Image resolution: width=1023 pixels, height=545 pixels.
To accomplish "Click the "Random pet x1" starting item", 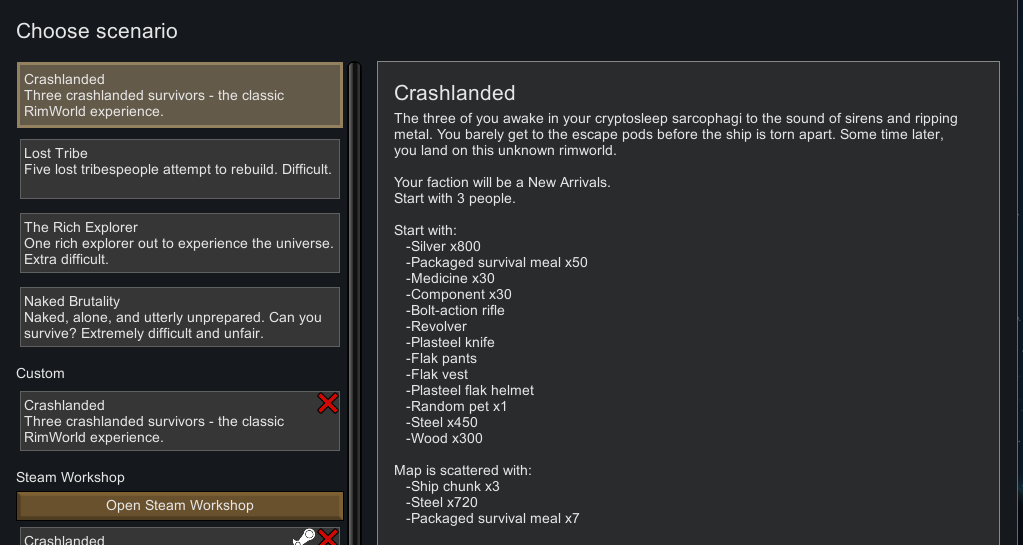I will point(456,406).
